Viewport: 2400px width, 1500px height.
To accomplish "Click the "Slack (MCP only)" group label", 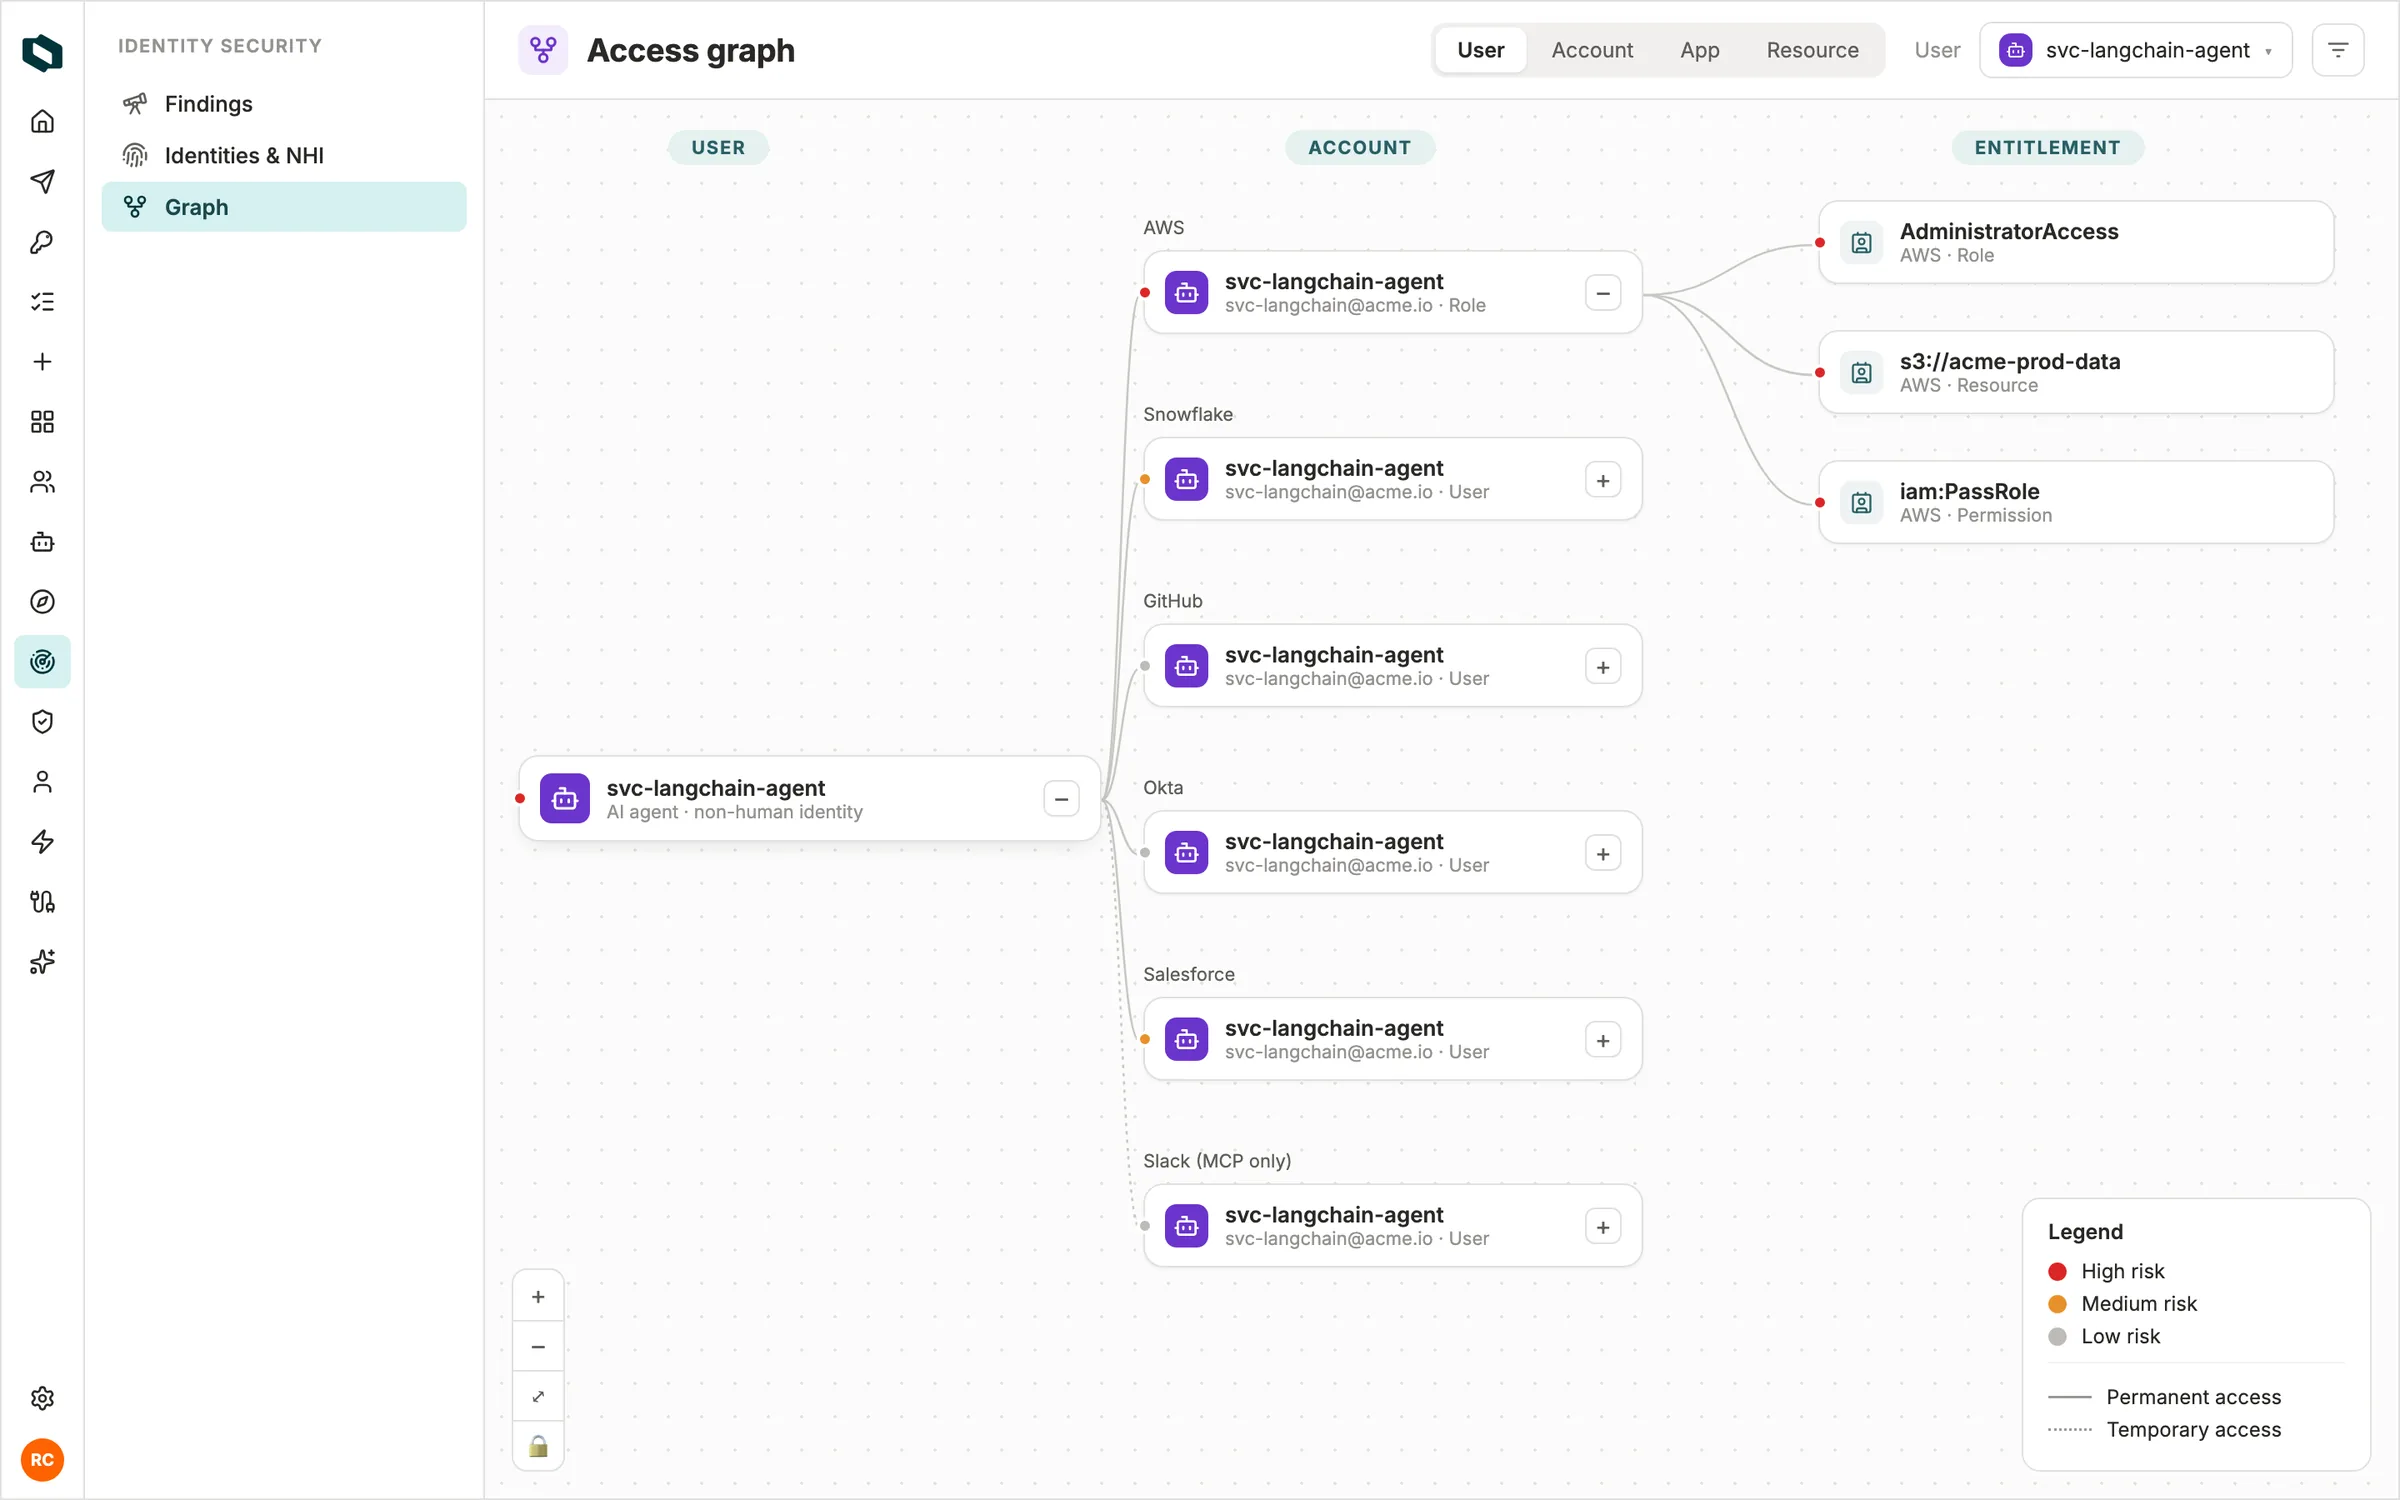I will (1217, 1161).
